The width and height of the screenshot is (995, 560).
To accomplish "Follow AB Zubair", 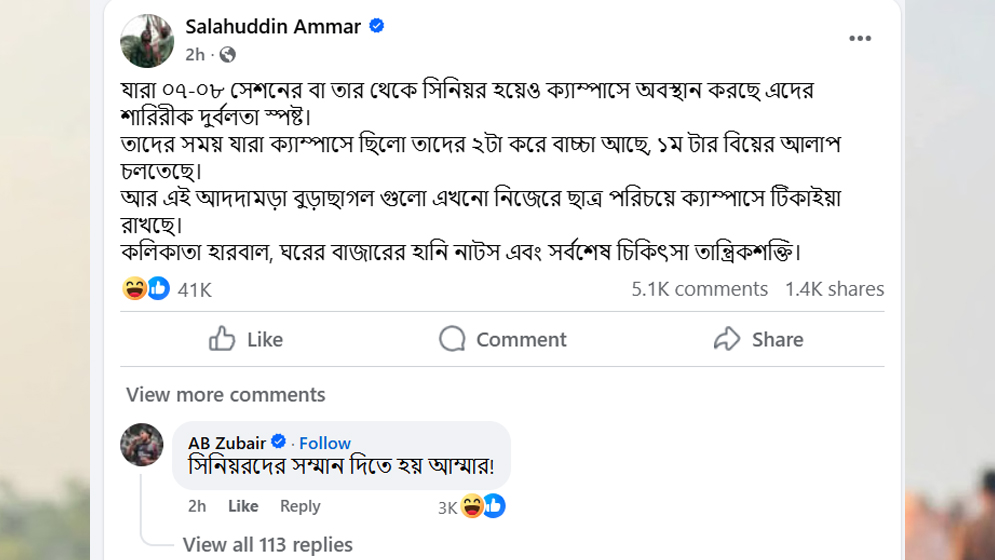I will (x=325, y=443).
